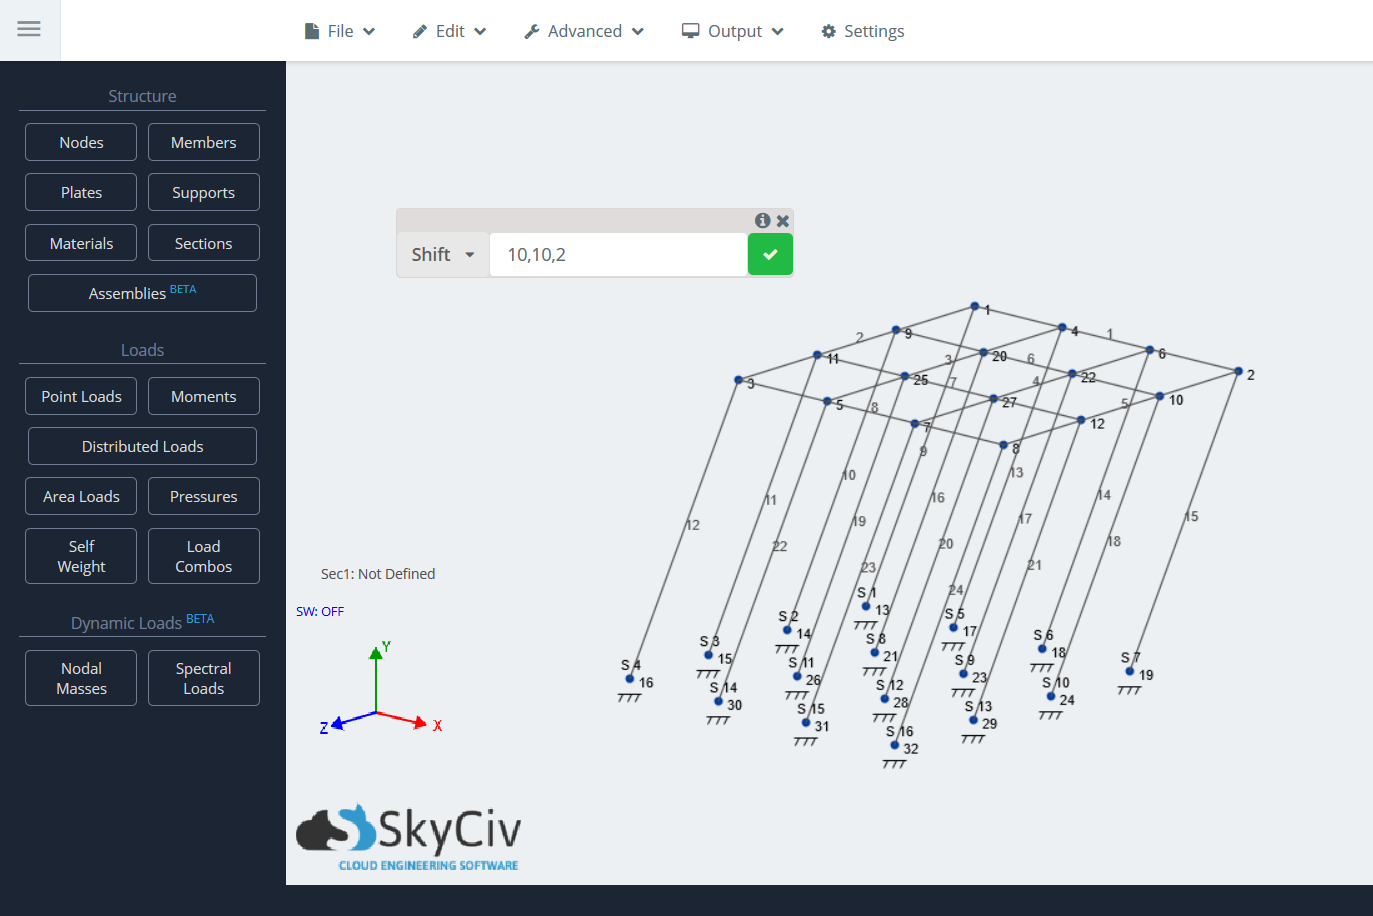Open the Plates panel
Image resolution: width=1373 pixels, height=916 pixels.
pos(81,192)
